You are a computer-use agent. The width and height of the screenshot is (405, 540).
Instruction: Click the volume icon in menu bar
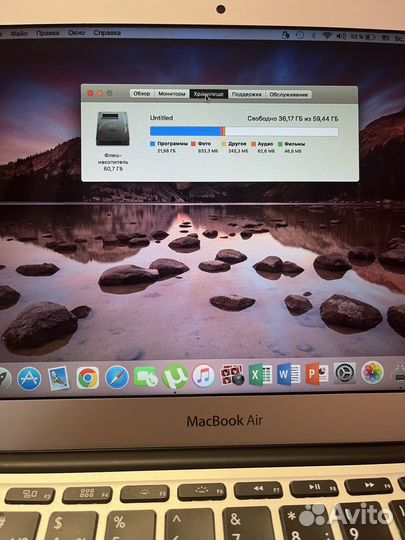tap(341, 36)
